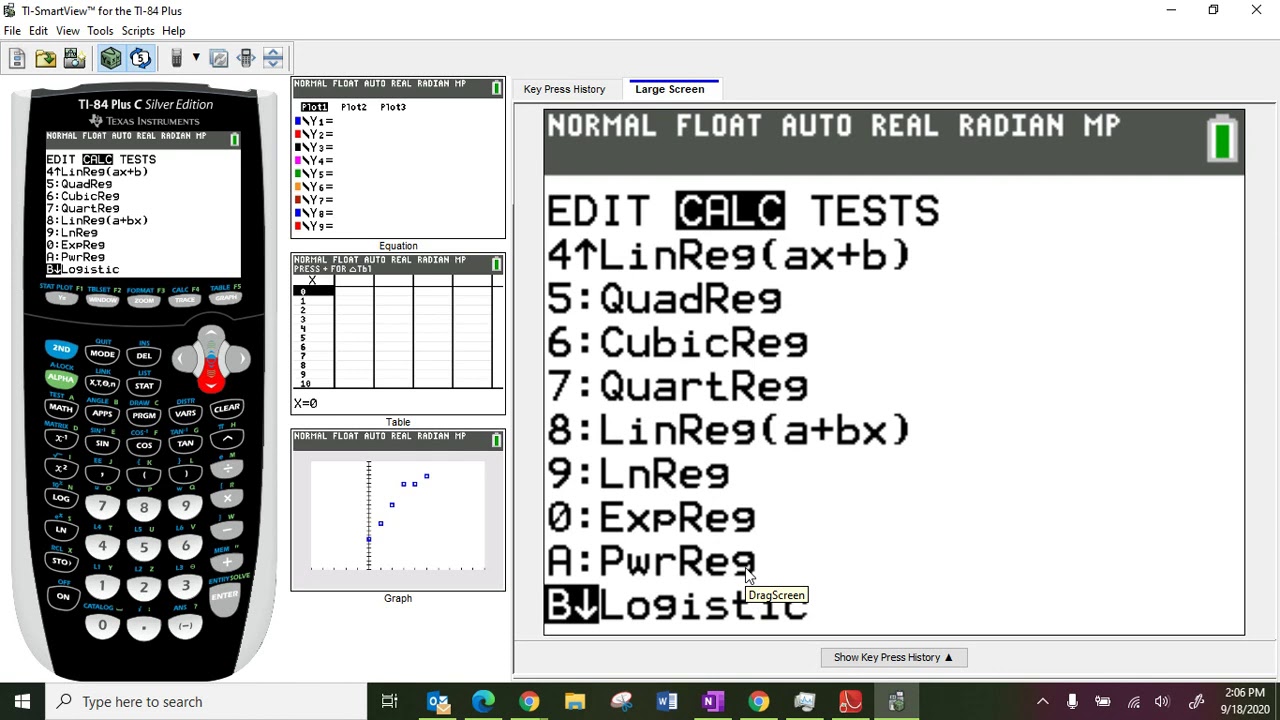
Task: Click the 0:ExpReg line on large screen
Action: click(651, 517)
